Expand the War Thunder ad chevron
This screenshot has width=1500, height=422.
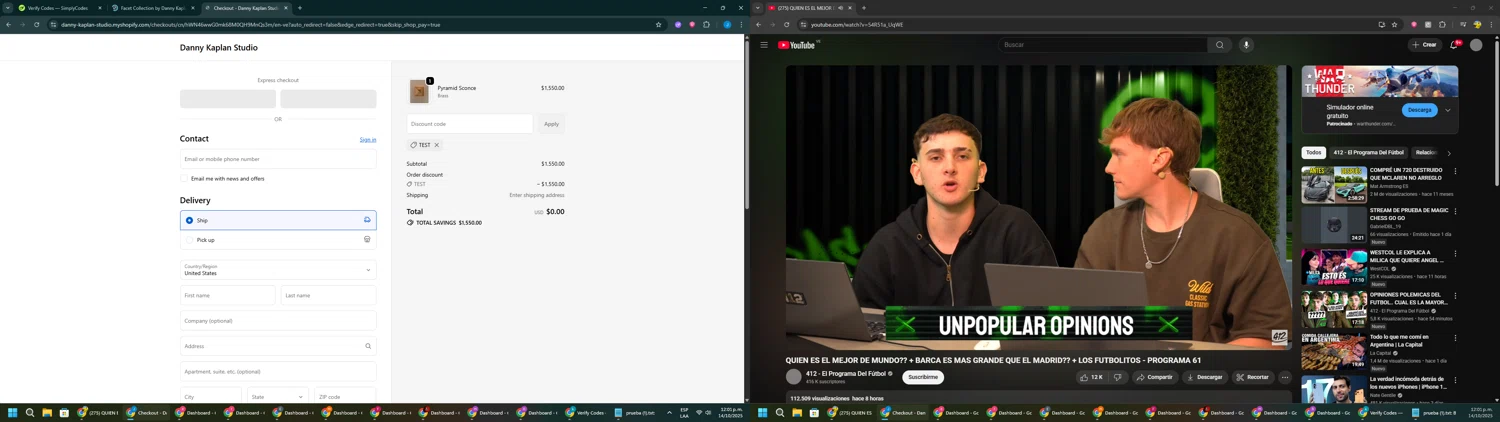(1447, 110)
